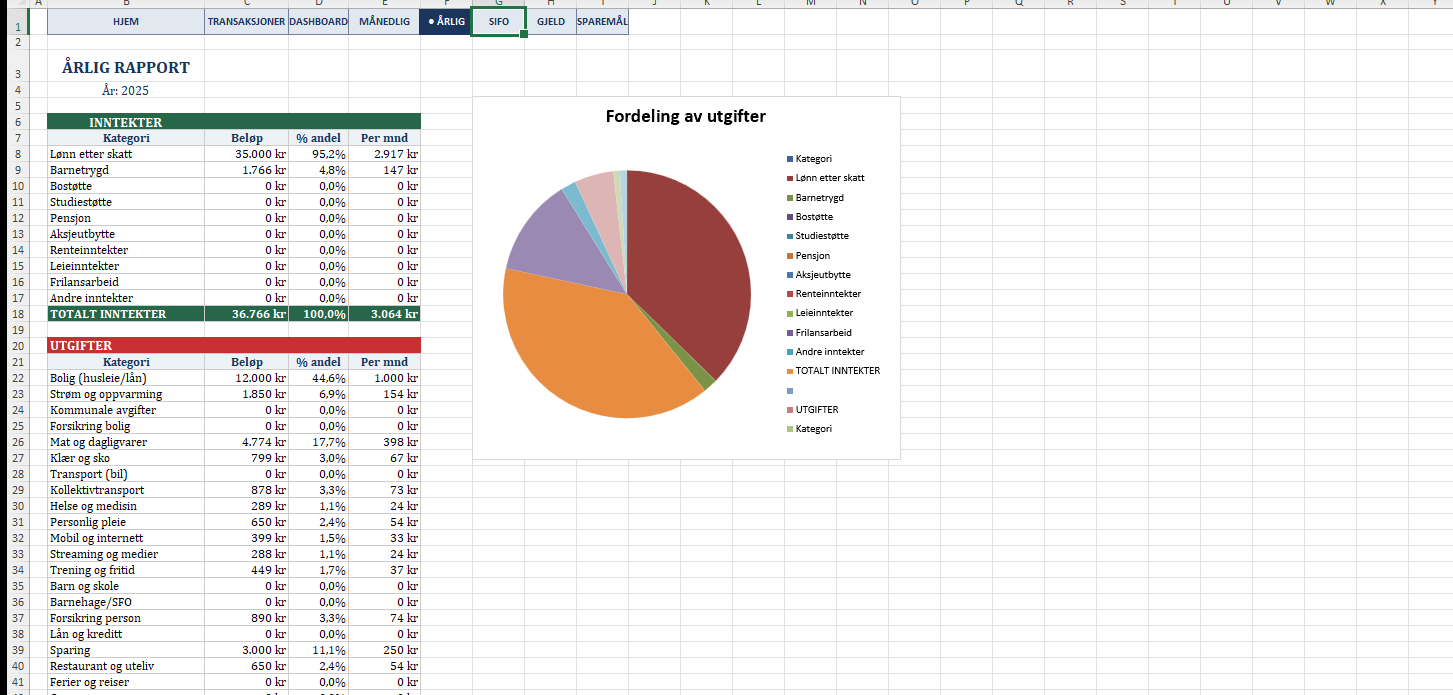Select the active ÅRLIG navigation tab
The height and width of the screenshot is (695, 1453).
pyautogui.click(x=445, y=21)
